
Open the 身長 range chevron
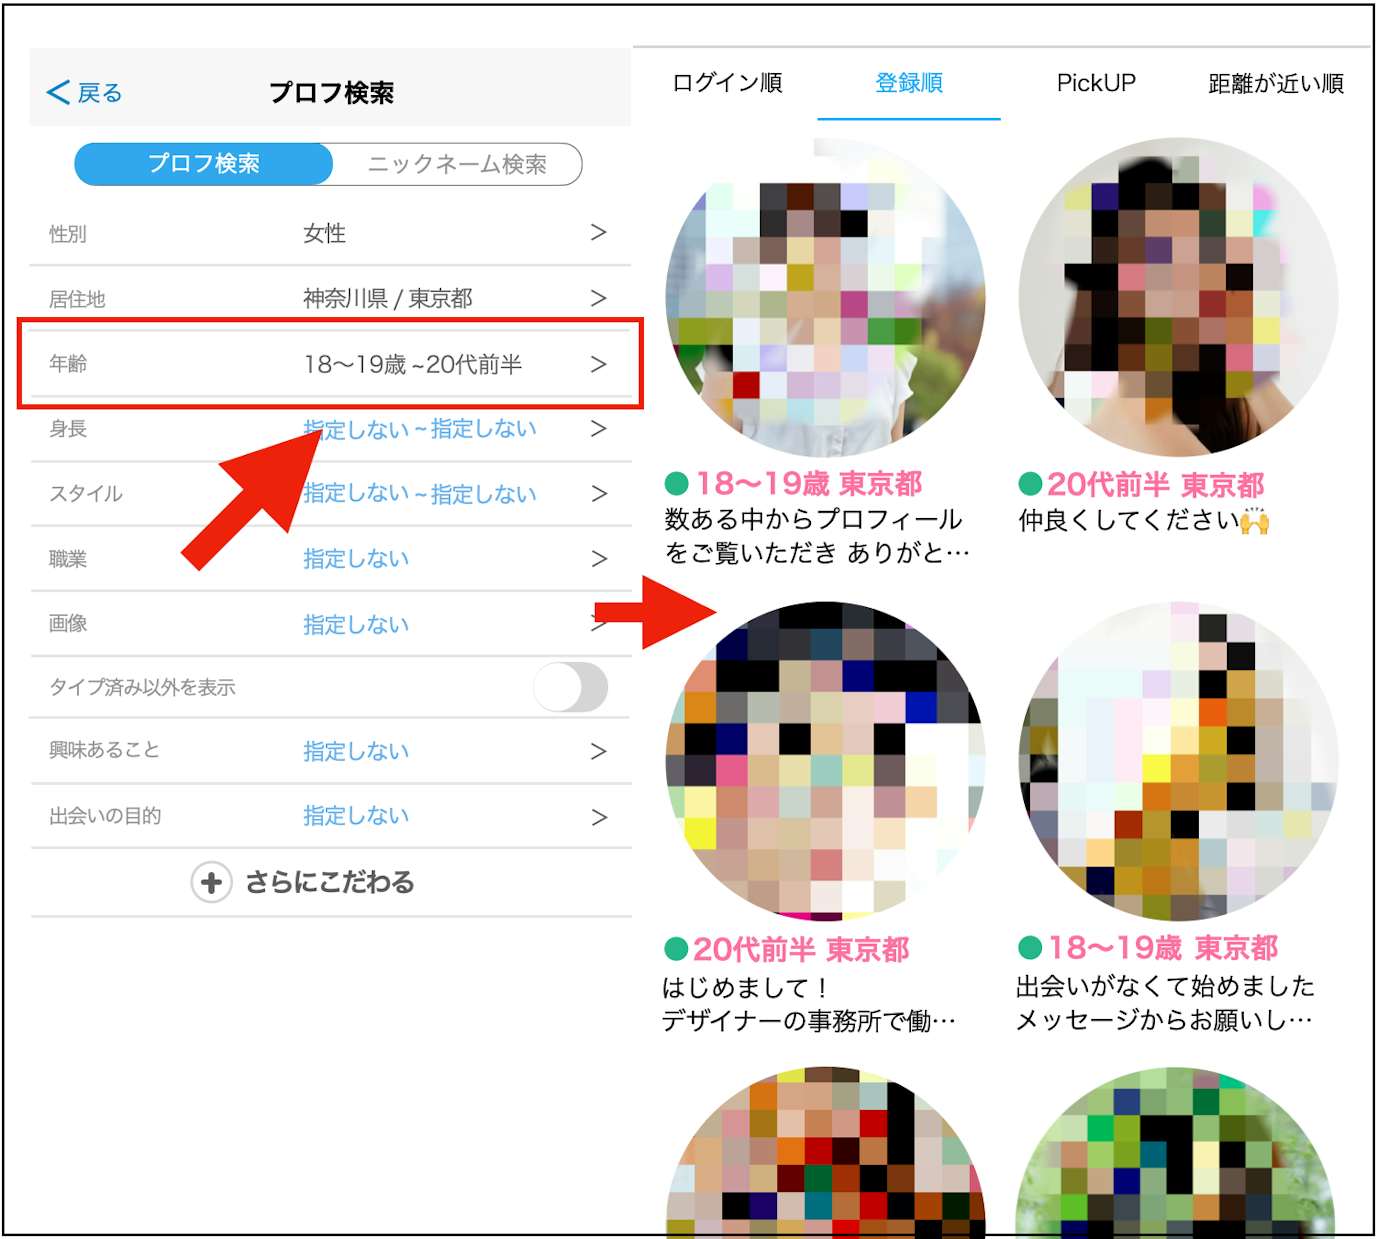point(598,429)
